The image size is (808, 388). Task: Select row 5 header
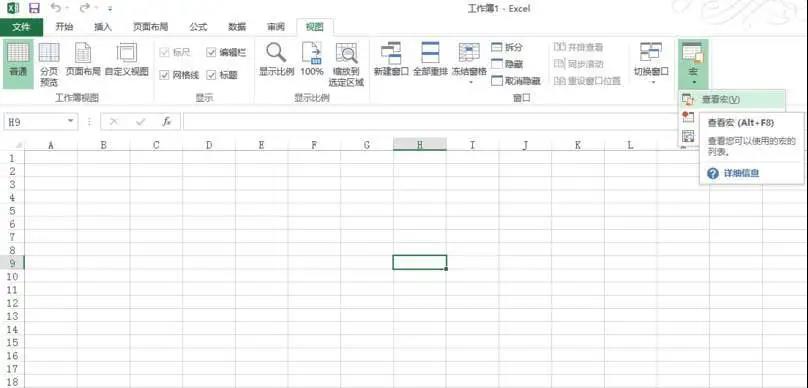(x=12, y=210)
